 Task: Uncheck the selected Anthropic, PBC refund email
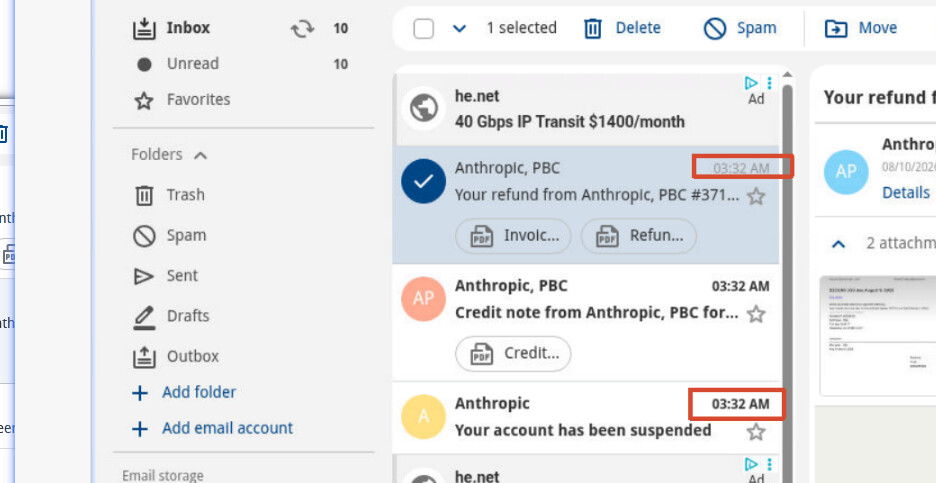click(423, 181)
